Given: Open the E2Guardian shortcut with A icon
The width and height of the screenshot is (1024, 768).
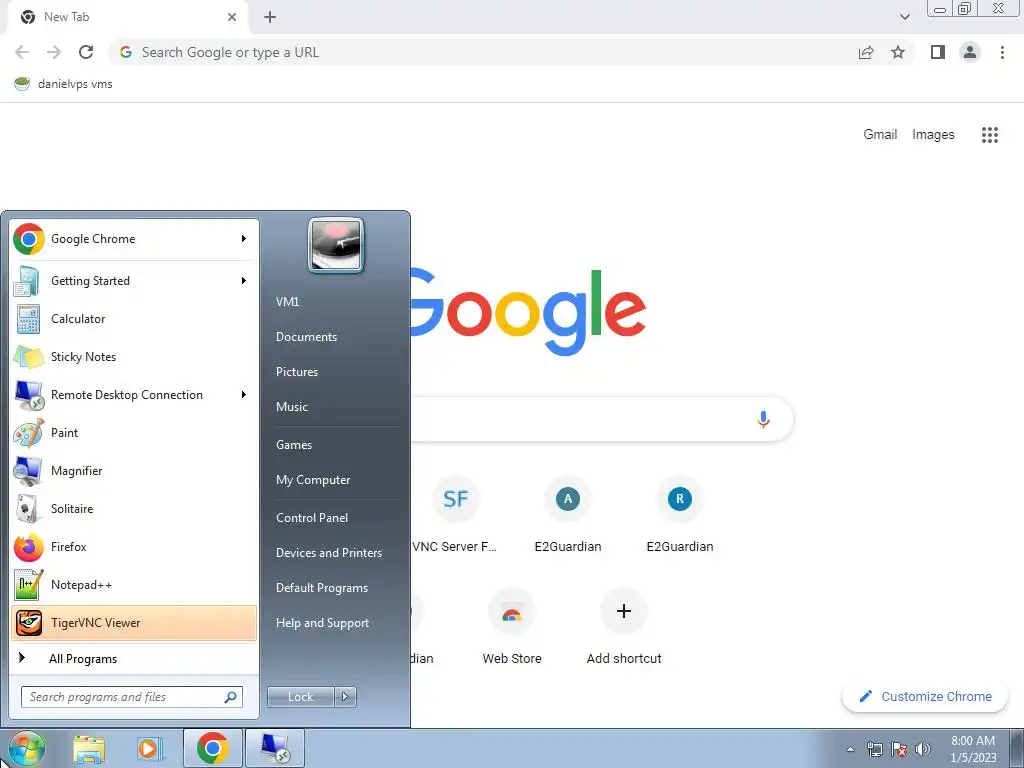Looking at the screenshot, I should pos(568,516).
